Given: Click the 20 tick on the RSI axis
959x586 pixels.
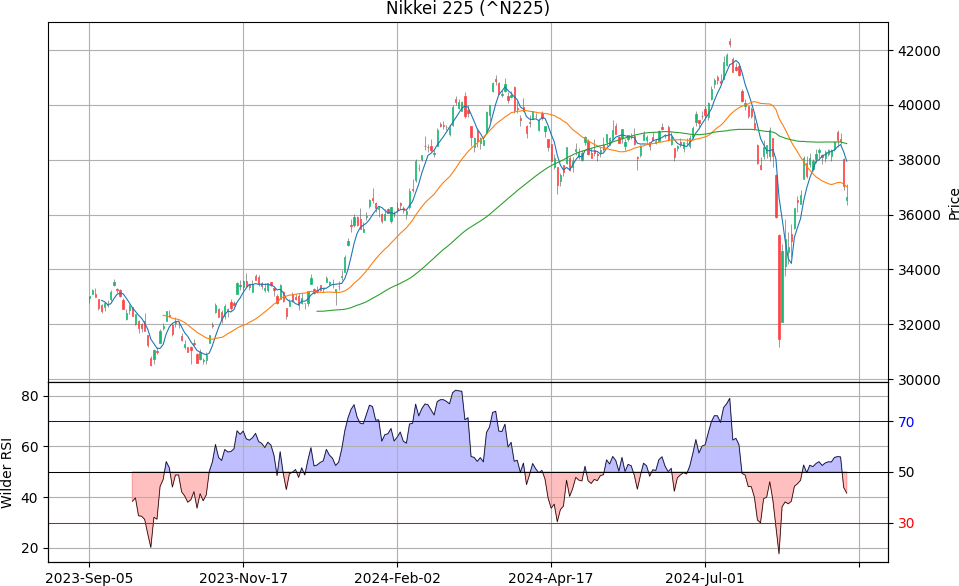Looking at the screenshot, I should (x=29, y=549).
